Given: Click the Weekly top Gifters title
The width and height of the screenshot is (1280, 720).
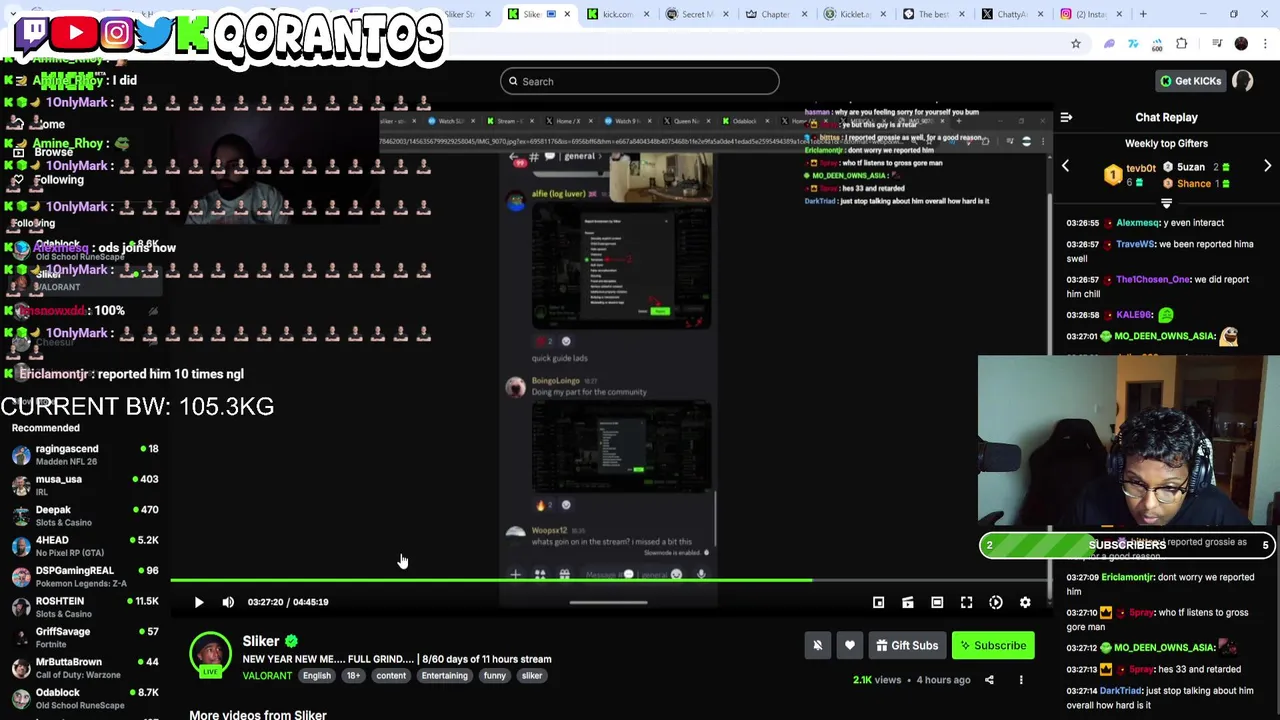Looking at the screenshot, I should click(x=1166, y=143).
